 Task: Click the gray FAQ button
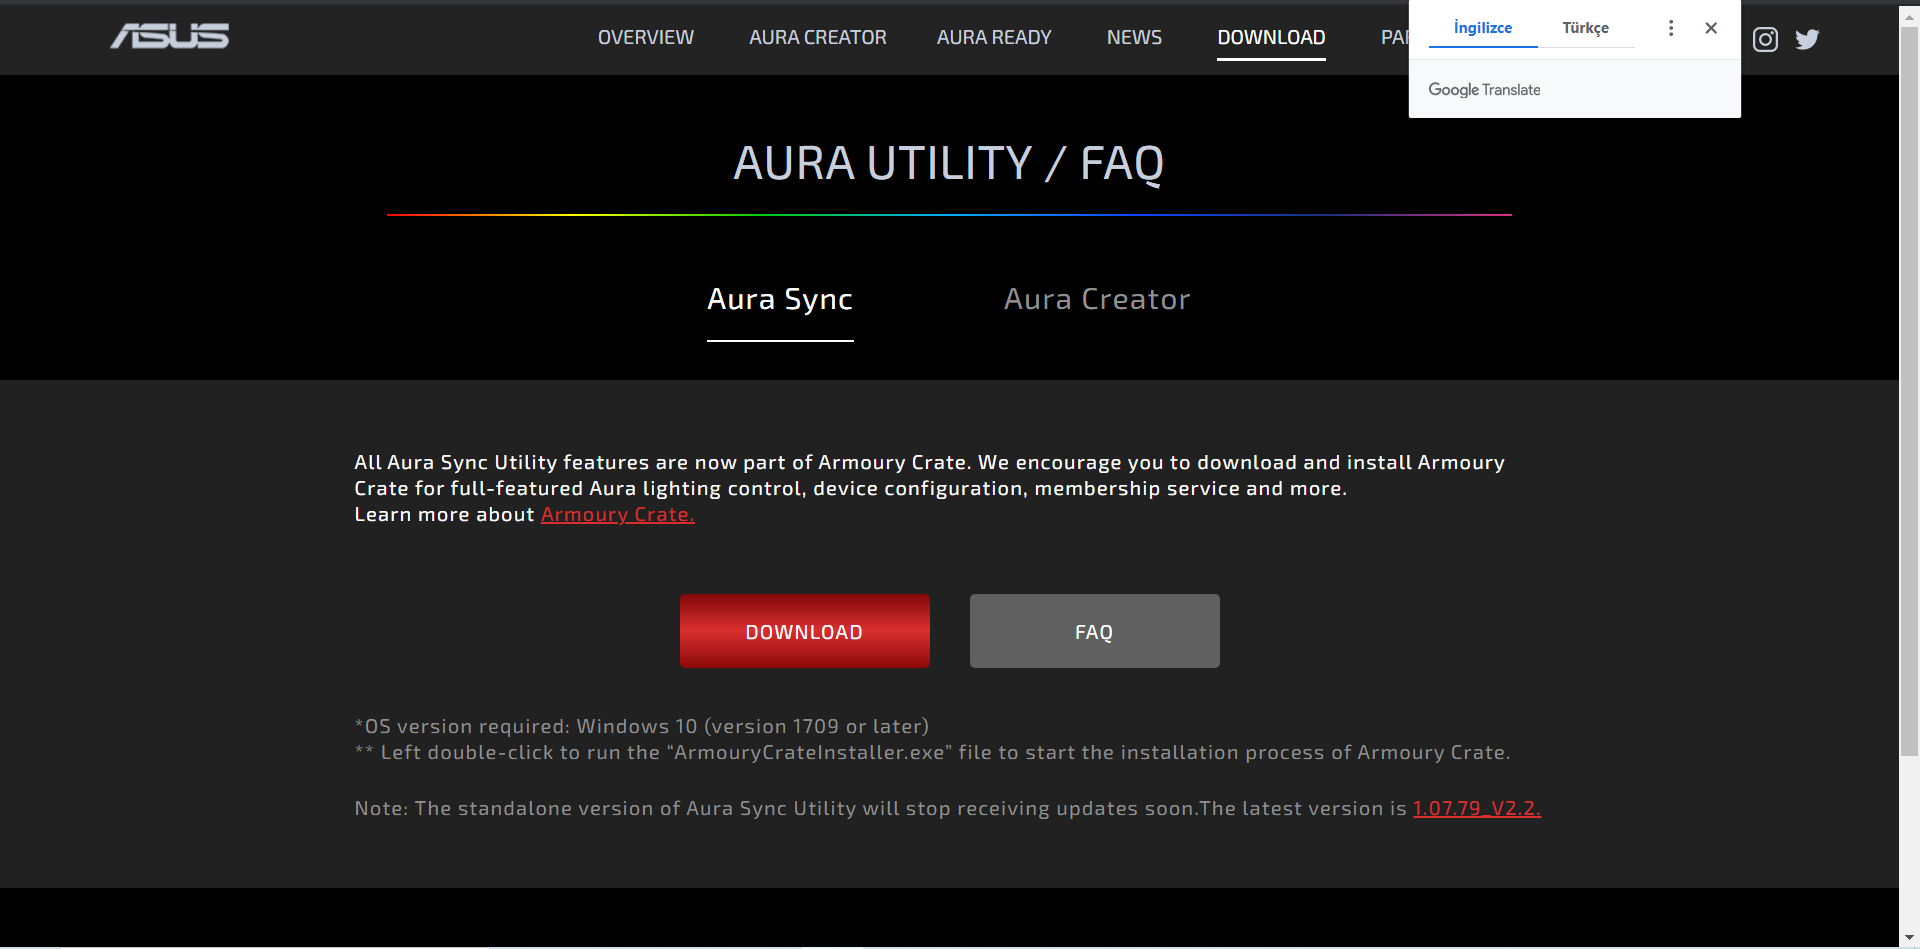(x=1095, y=631)
